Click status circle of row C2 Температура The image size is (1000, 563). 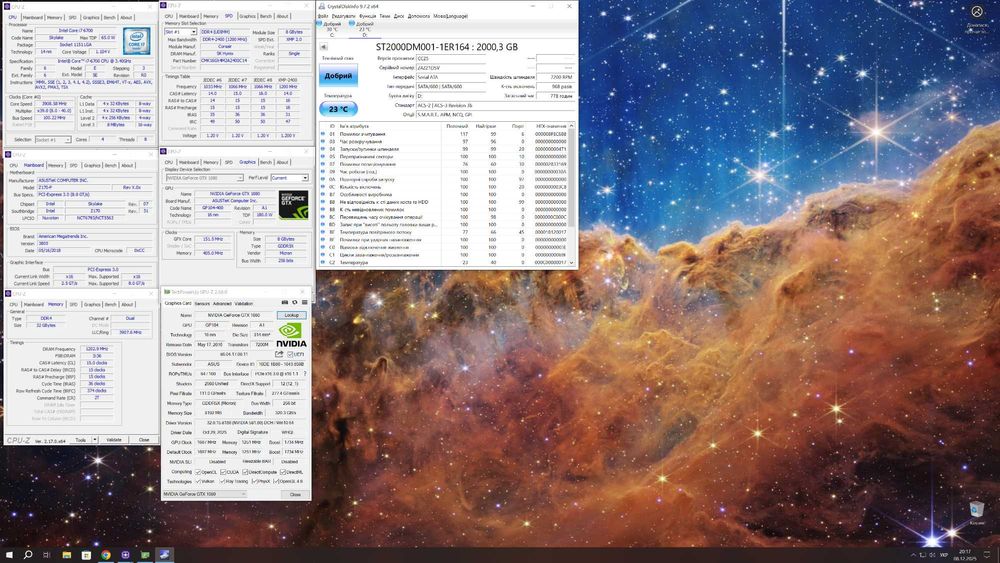click(x=323, y=262)
